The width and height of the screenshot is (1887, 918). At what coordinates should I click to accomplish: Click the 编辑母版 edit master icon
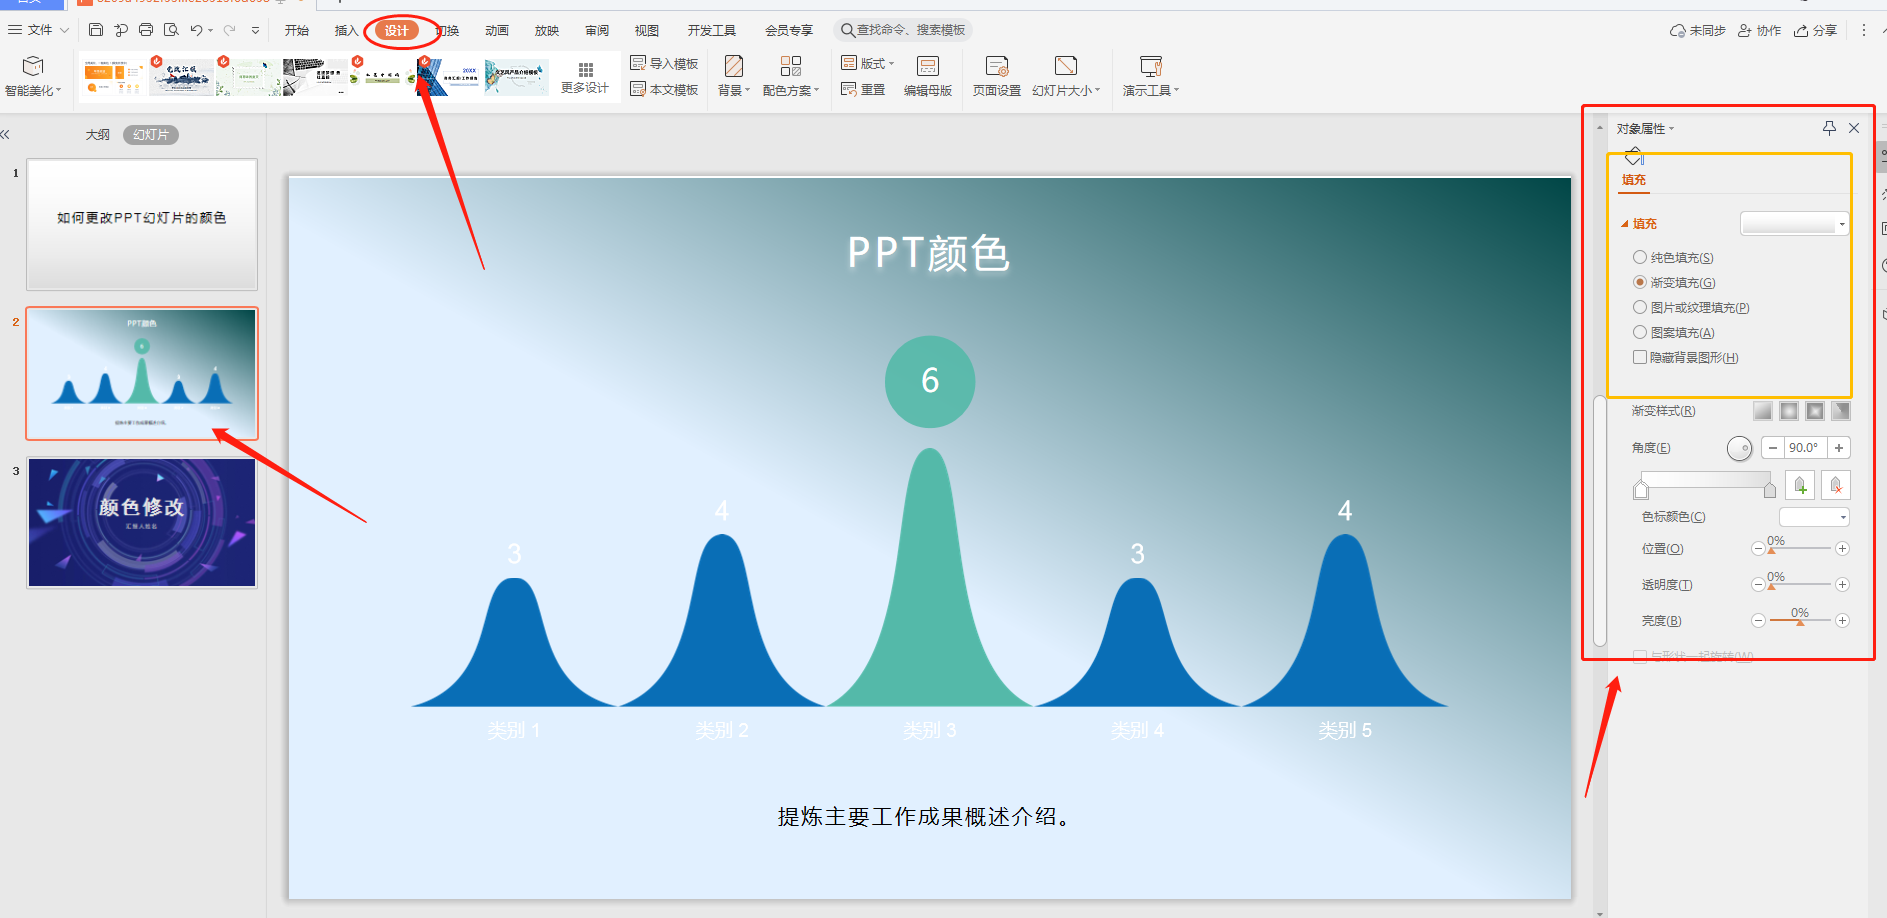coord(928,76)
